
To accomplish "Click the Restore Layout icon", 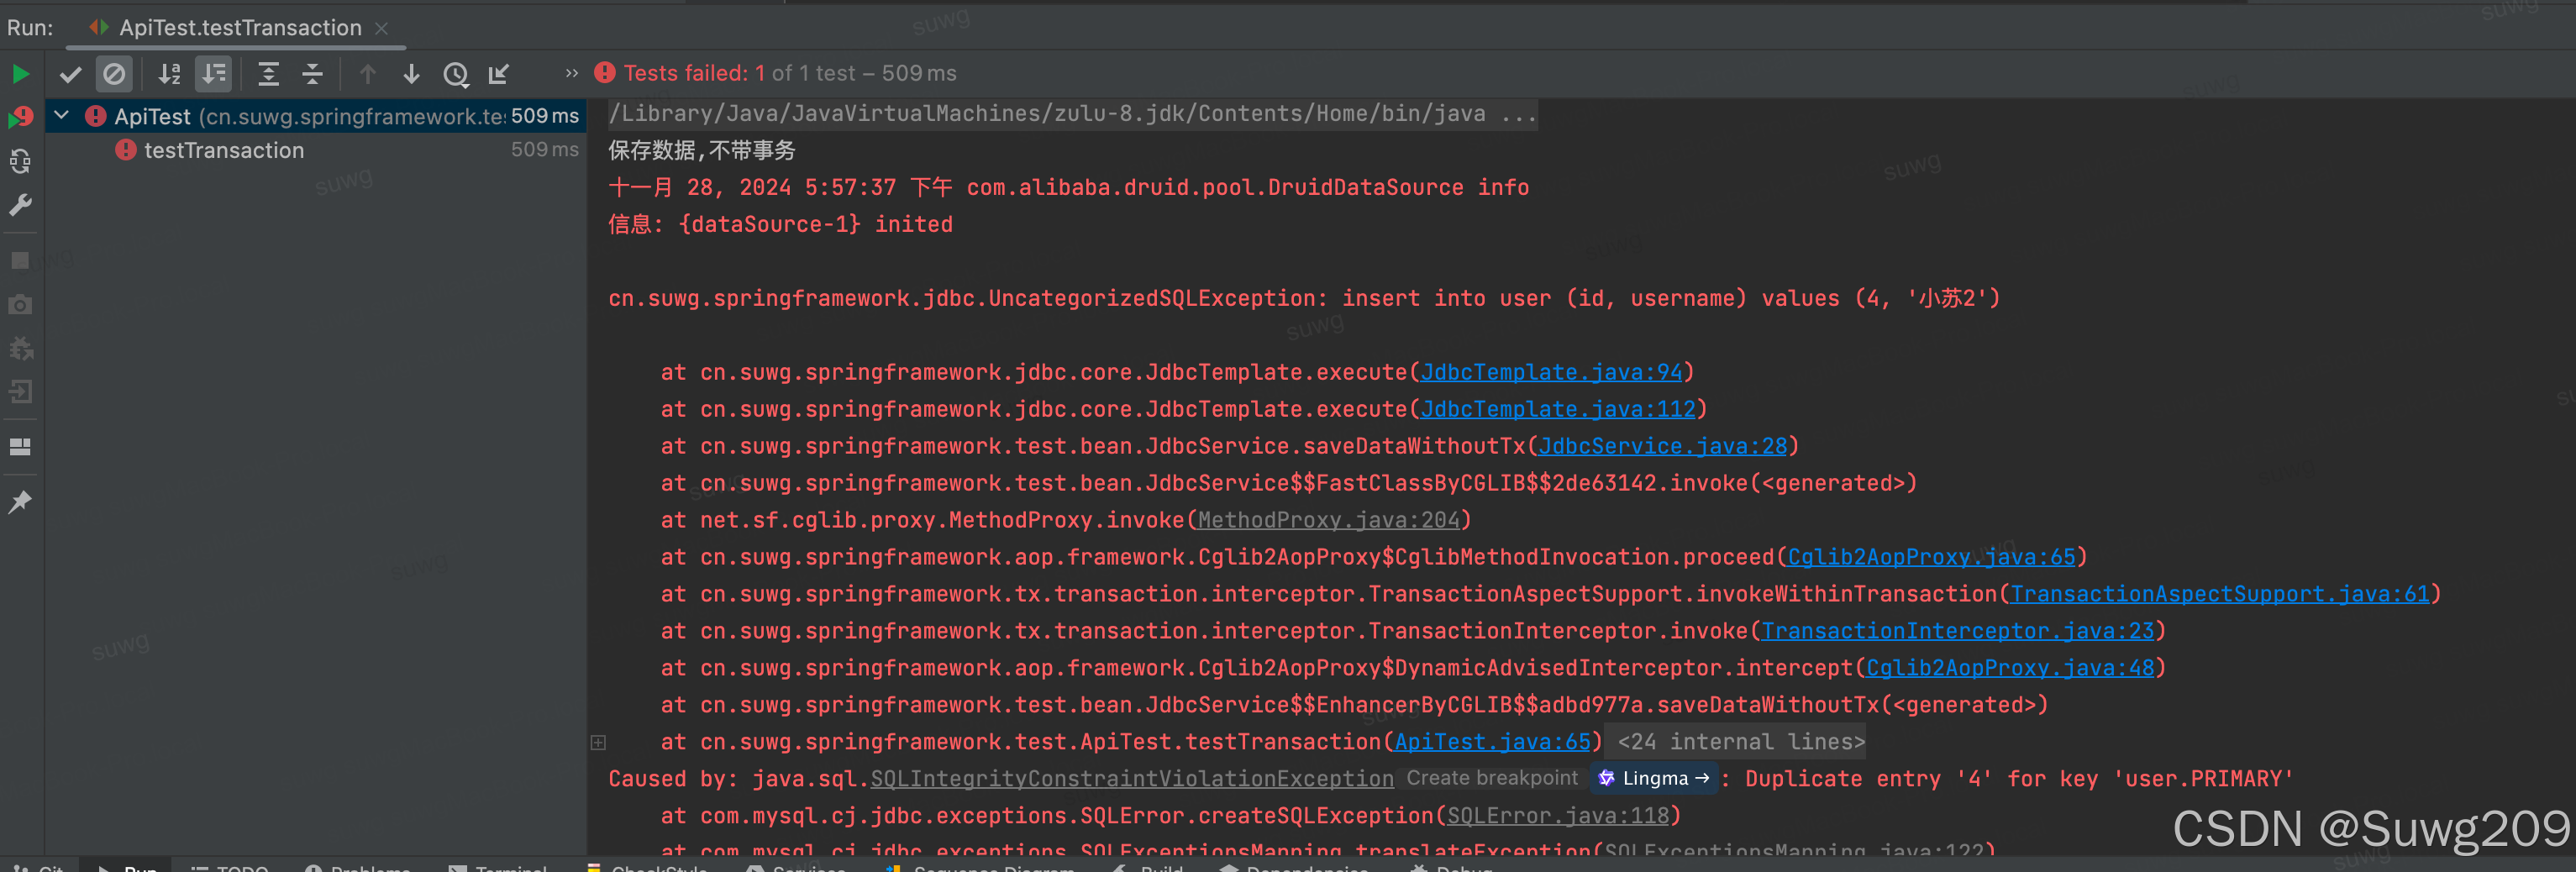I will point(20,447).
